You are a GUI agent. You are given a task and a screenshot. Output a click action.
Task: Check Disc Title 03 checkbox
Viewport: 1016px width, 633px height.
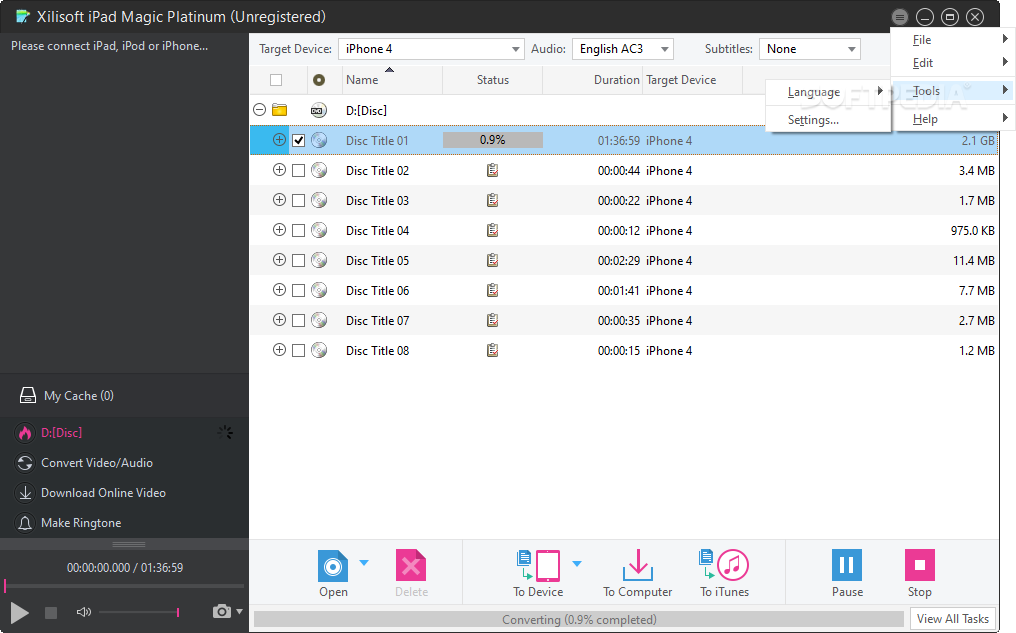pos(298,201)
